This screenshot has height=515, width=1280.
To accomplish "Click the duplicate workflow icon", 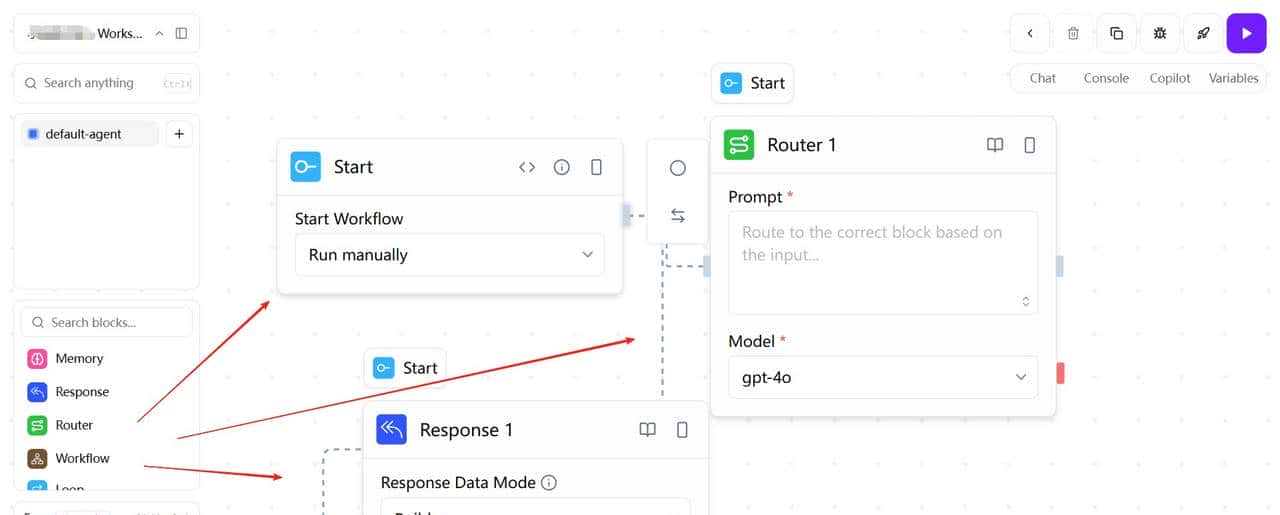I will 1116,33.
